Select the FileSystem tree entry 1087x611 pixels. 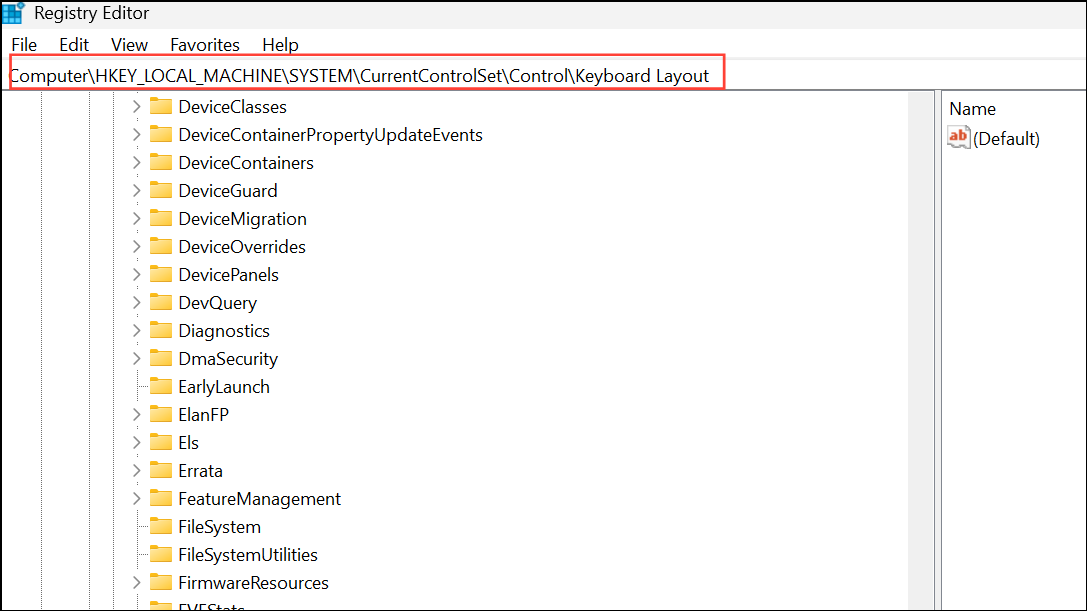click(219, 527)
